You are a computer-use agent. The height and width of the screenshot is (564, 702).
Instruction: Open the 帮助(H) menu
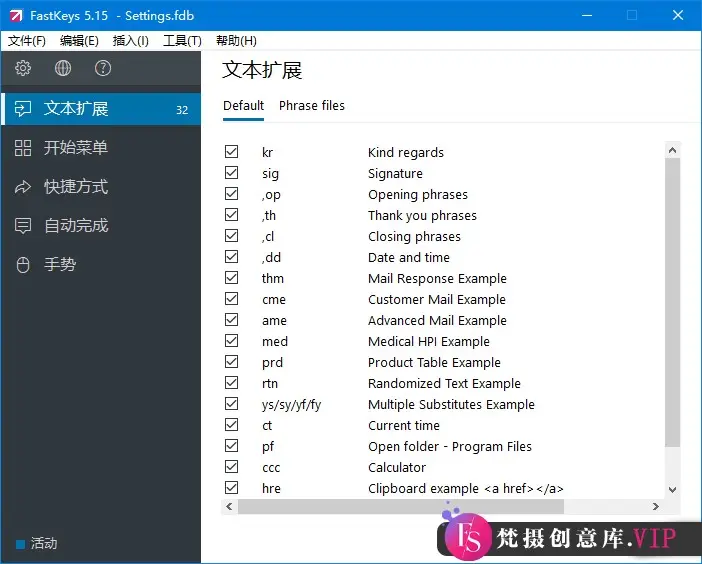click(x=236, y=41)
